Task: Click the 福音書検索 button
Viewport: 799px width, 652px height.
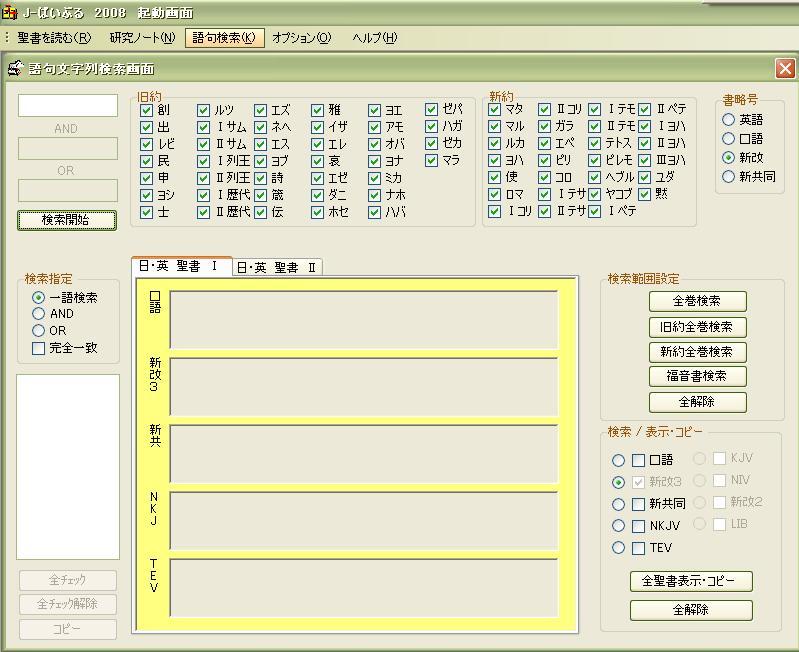Action: click(x=698, y=376)
